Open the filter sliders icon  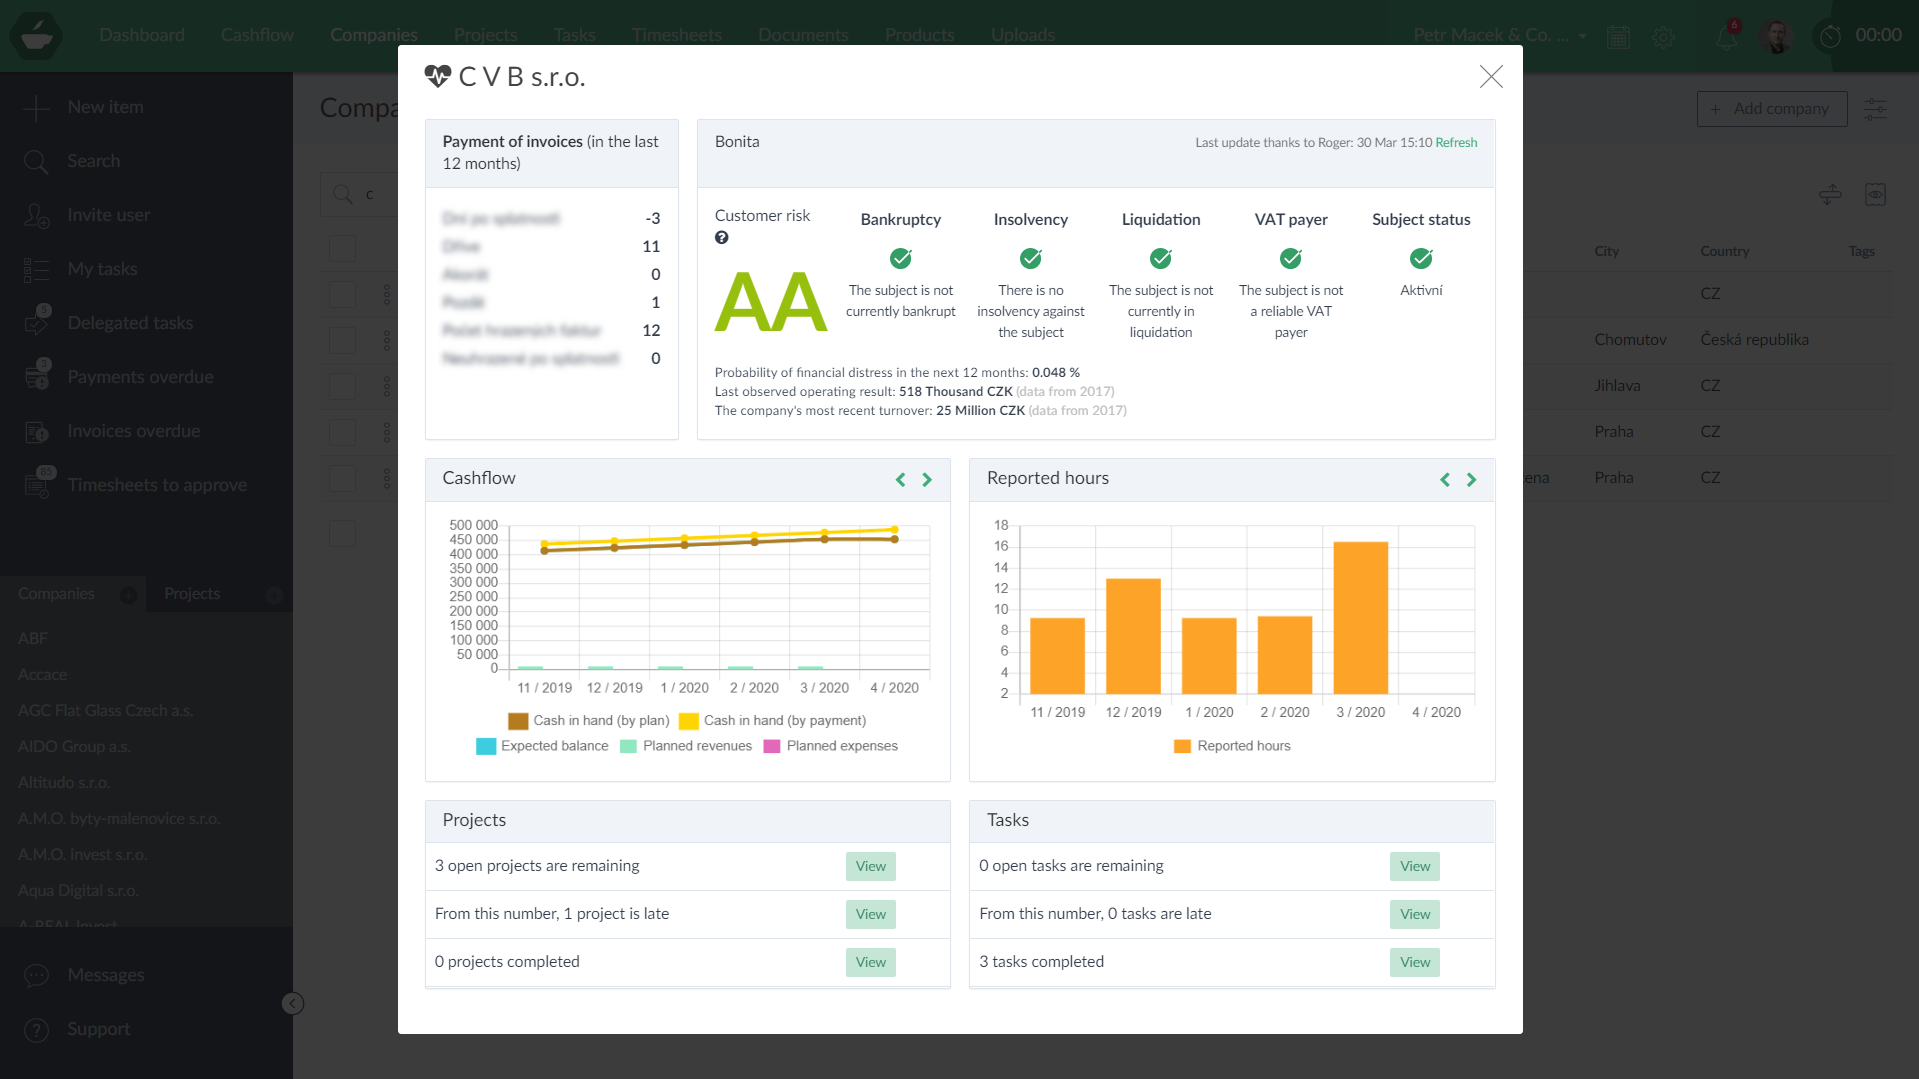tap(1875, 109)
